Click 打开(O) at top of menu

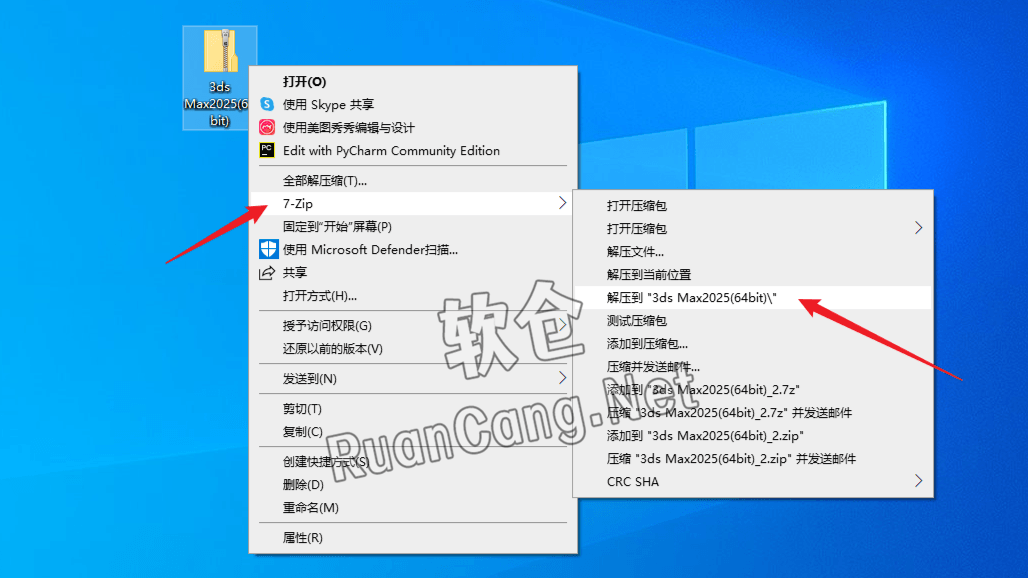pyautogui.click(x=304, y=81)
